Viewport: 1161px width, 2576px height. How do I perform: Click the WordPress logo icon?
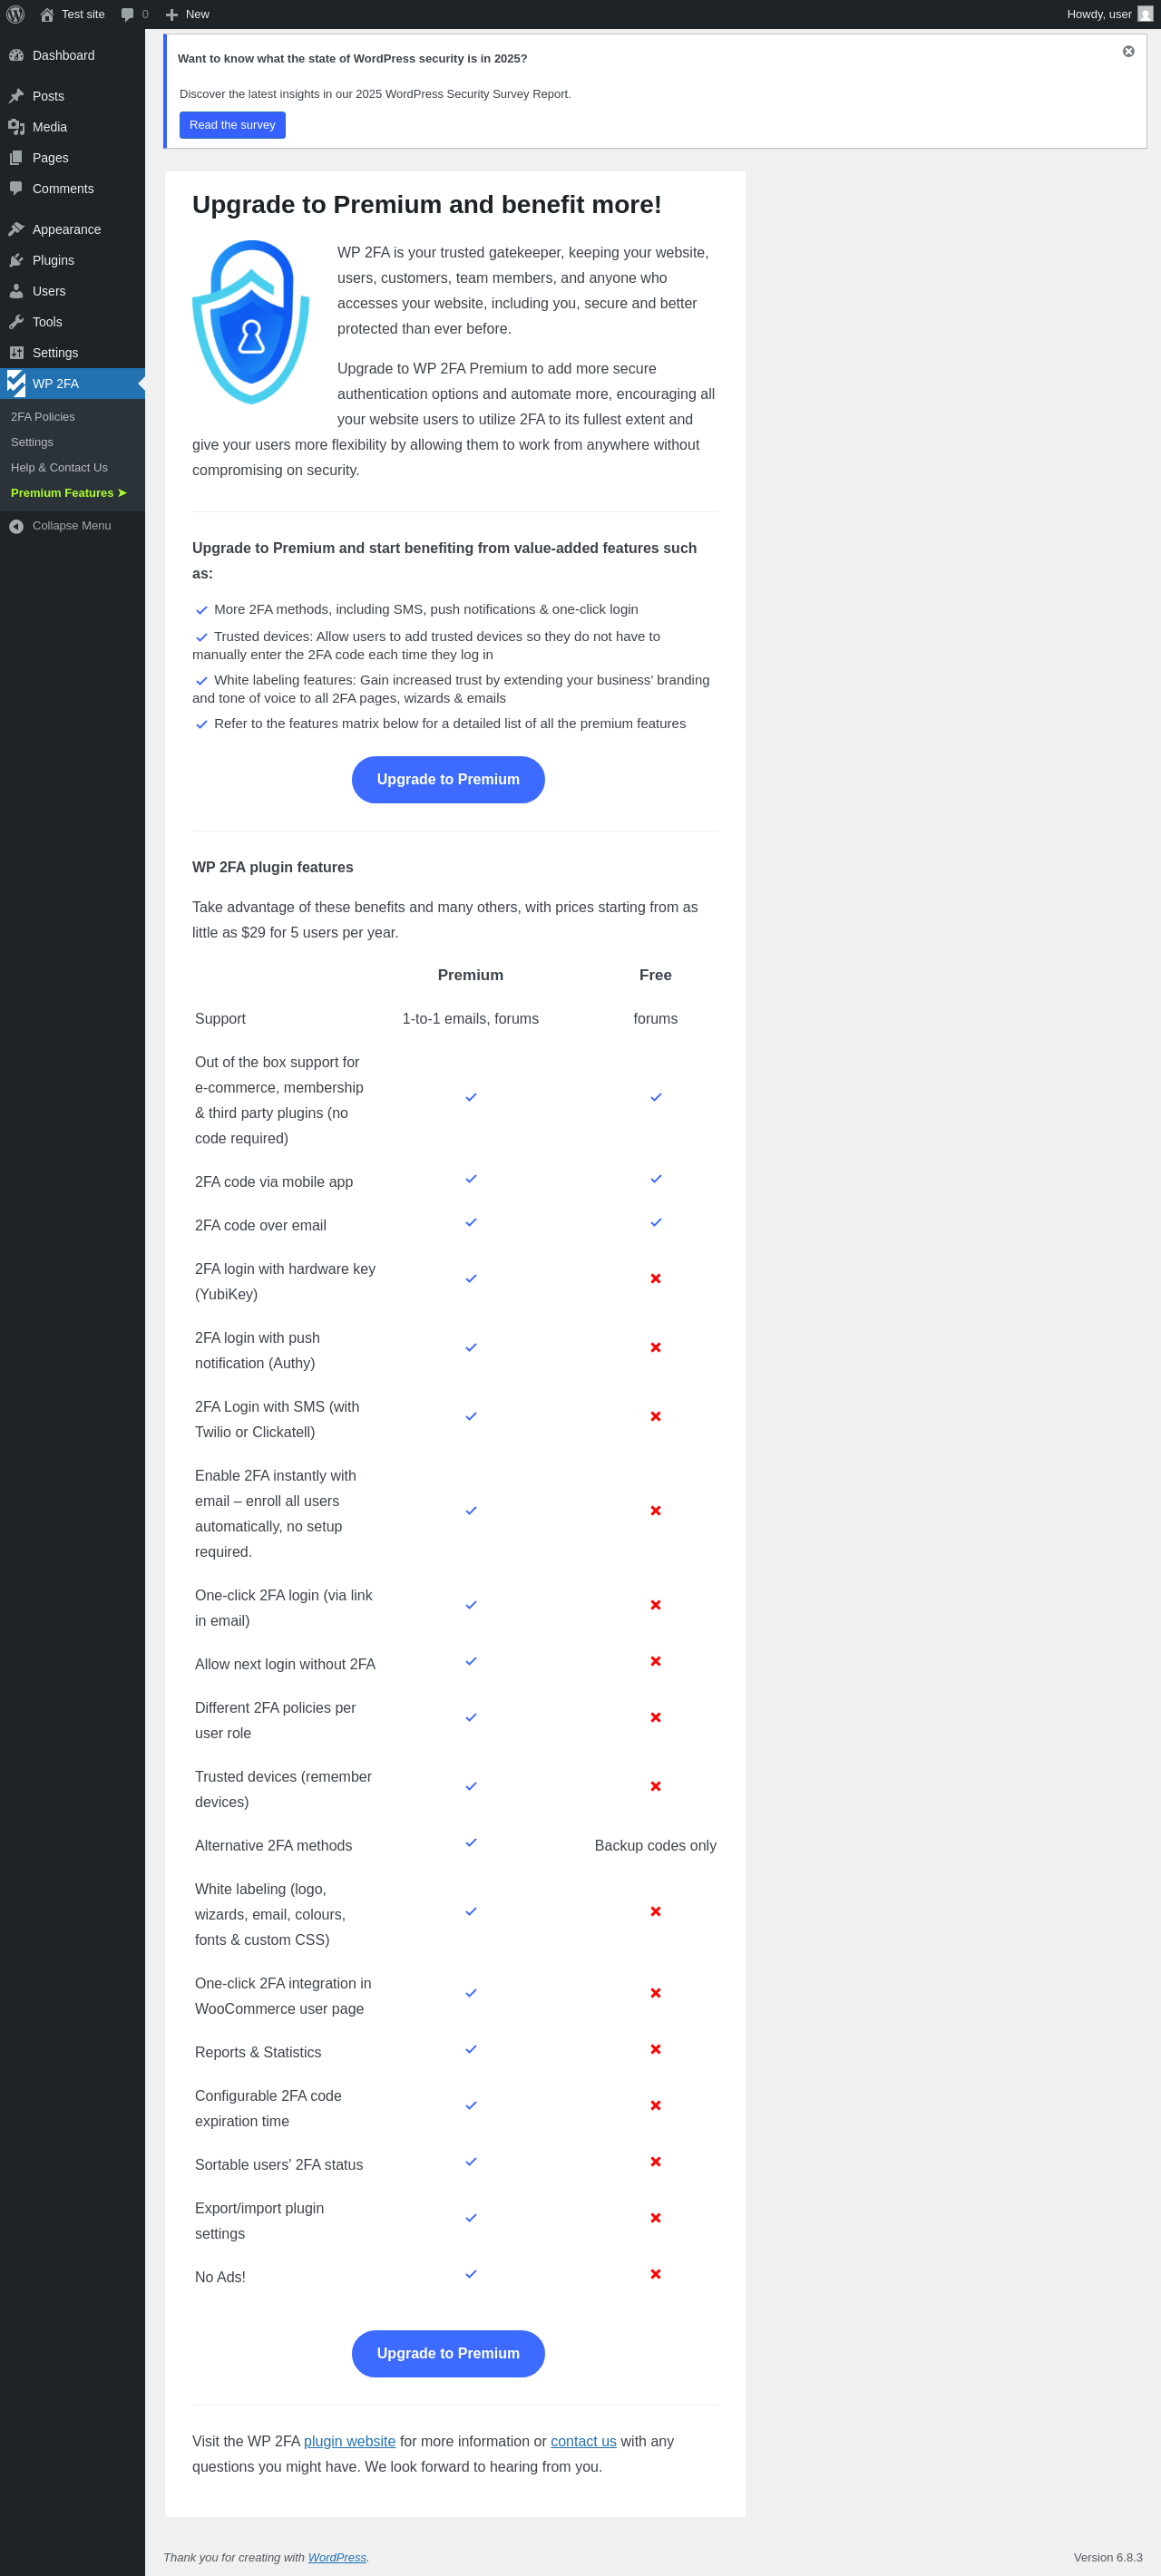(15, 14)
